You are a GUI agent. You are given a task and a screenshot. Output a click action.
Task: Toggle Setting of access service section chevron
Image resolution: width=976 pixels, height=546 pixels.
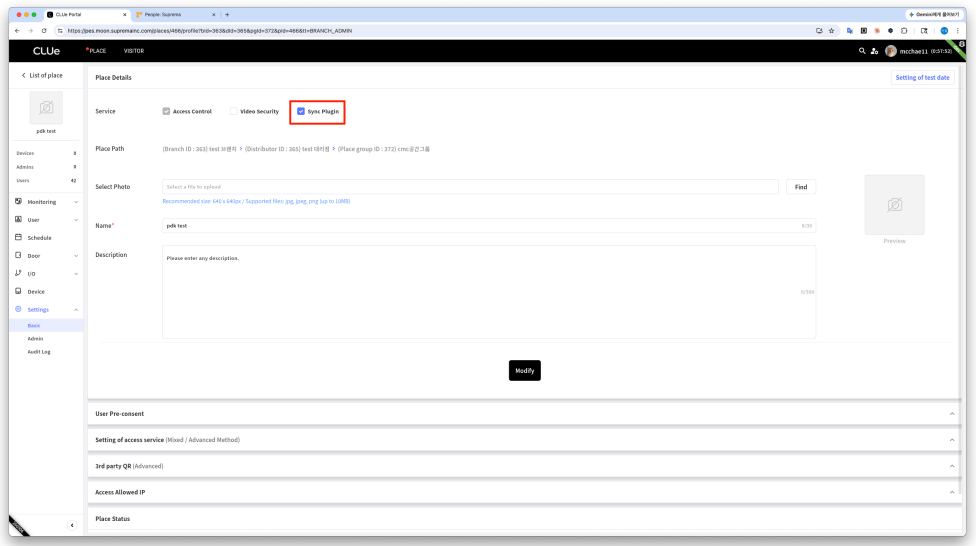[x=952, y=440]
